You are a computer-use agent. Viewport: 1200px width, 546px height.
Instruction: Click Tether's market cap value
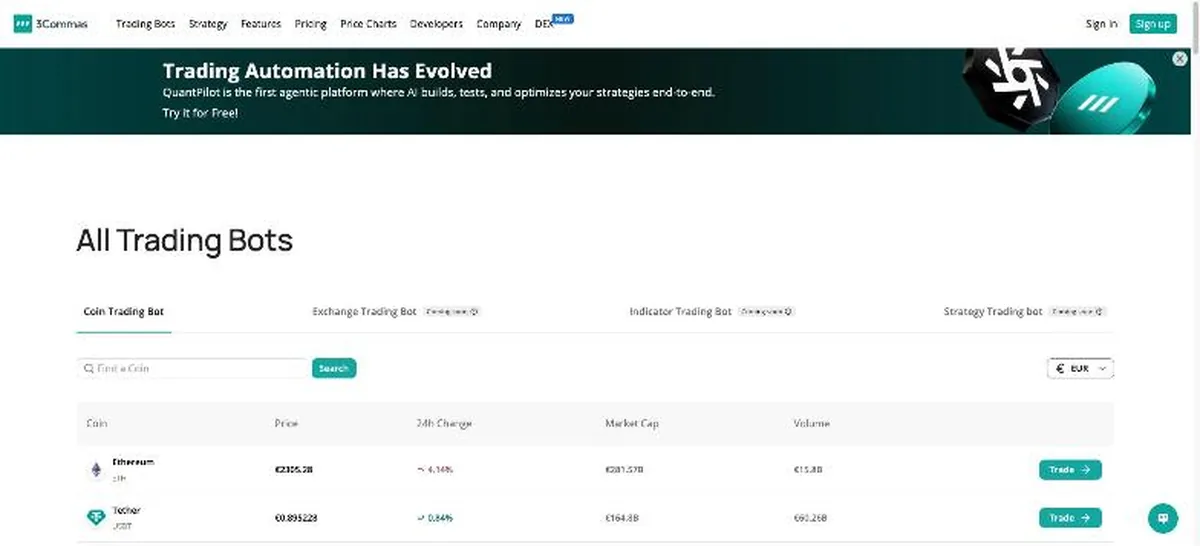click(x=622, y=518)
